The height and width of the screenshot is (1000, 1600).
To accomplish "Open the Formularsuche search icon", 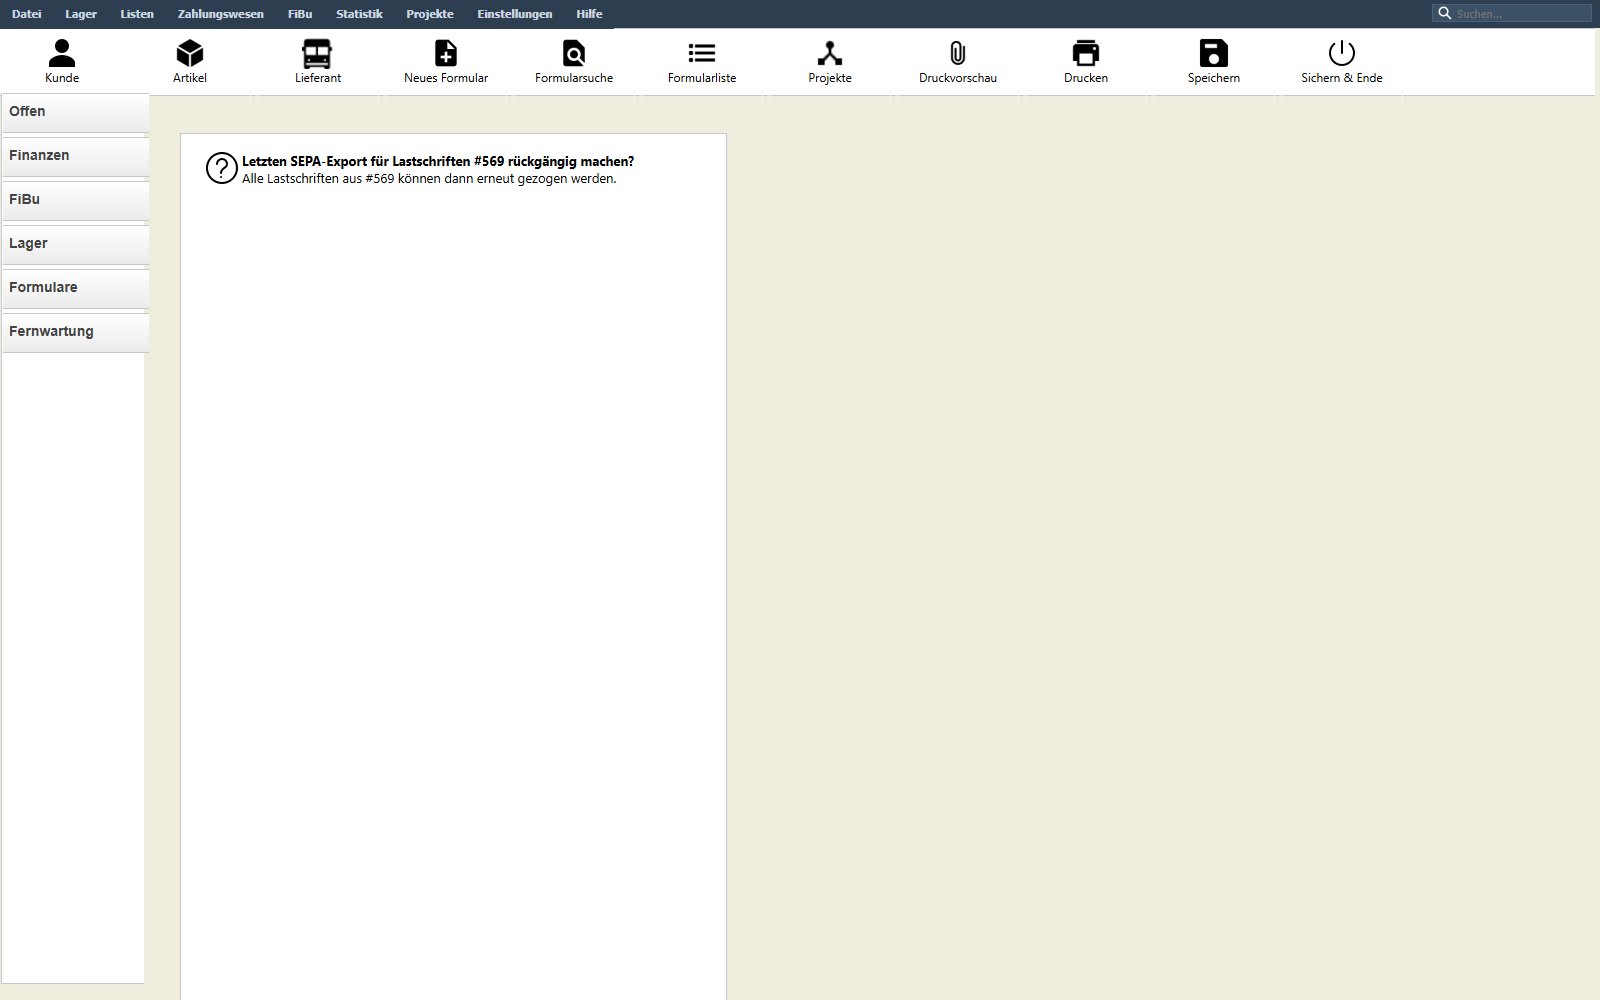I will click(x=574, y=53).
